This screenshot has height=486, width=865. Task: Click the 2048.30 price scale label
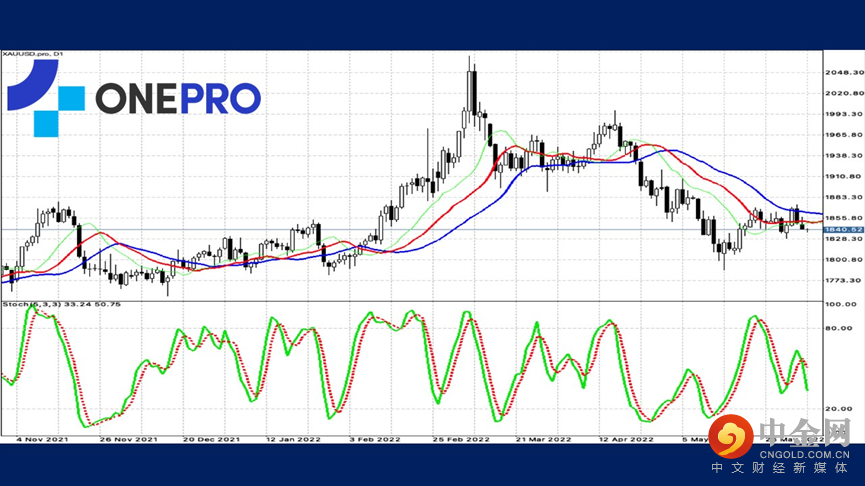click(x=844, y=72)
